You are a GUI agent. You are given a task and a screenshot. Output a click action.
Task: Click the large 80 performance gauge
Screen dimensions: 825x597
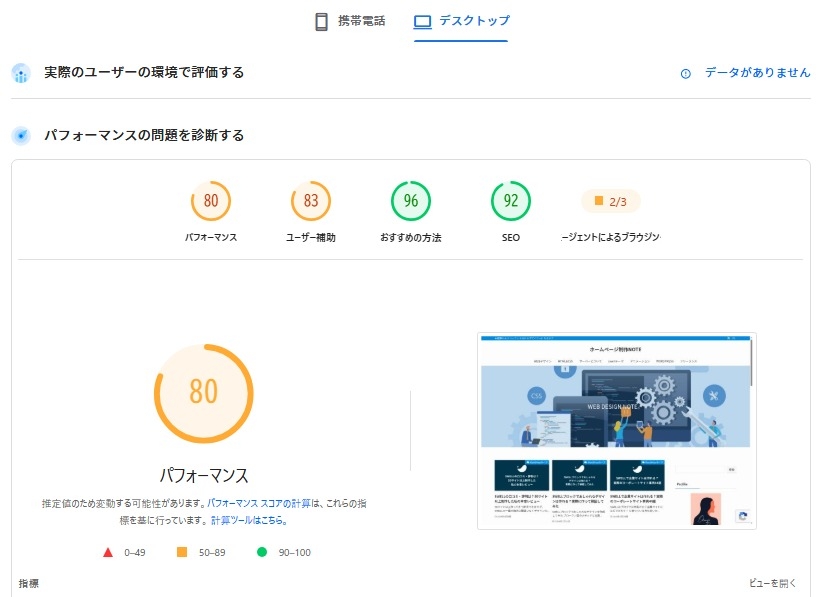(204, 393)
